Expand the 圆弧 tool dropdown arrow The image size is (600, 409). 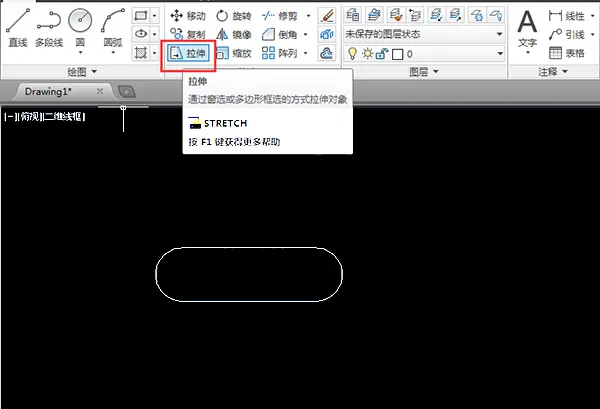[x=113, y=52]
